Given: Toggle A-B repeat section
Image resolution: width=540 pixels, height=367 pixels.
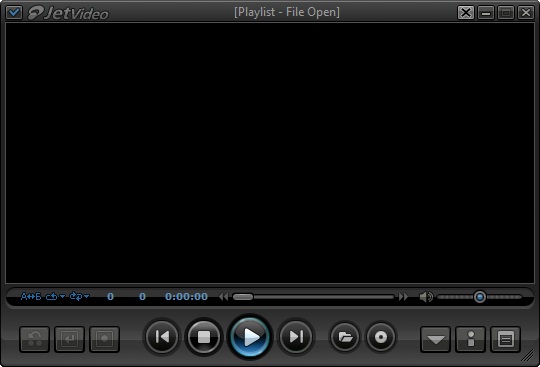Looking at the screenshot, I should (x=31, y=296).
